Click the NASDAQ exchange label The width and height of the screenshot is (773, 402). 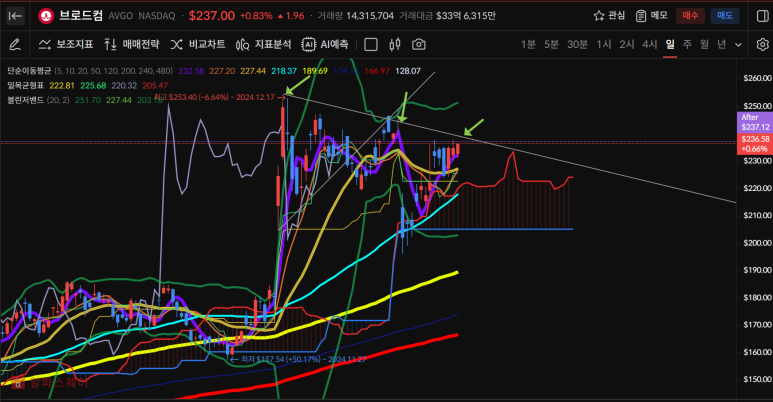coord(157,16)
